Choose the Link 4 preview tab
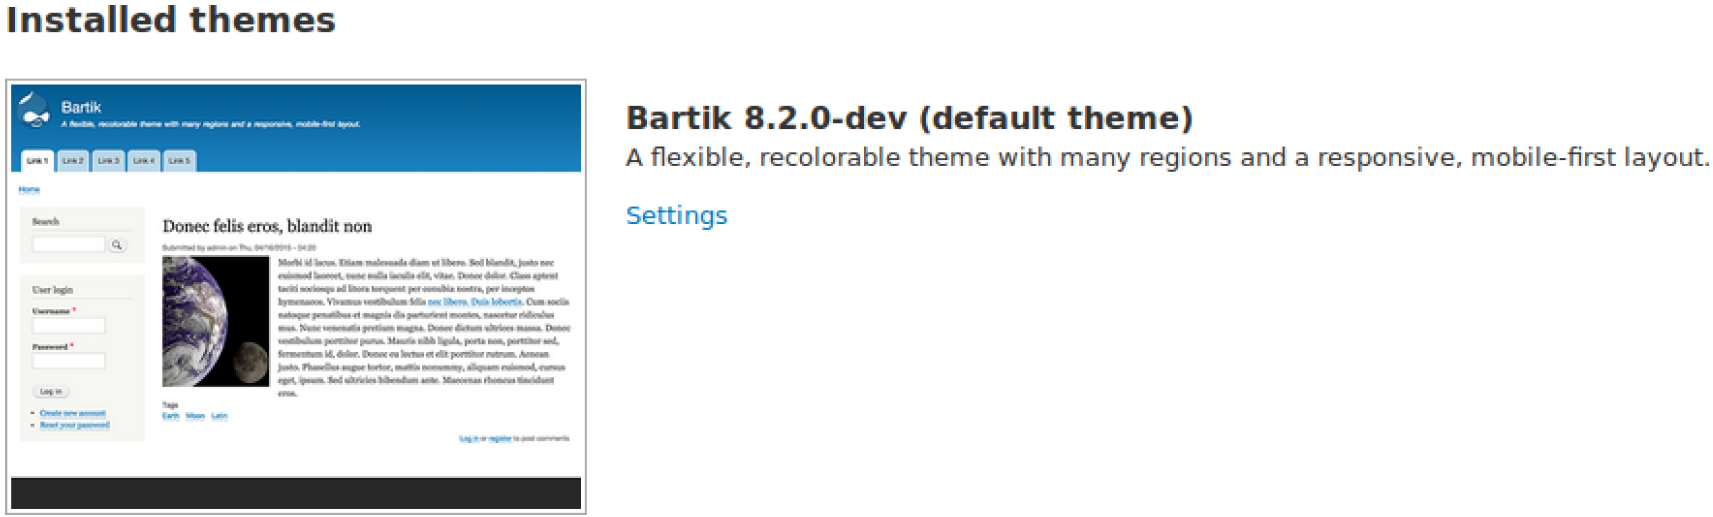 click(x=143, y=160)
